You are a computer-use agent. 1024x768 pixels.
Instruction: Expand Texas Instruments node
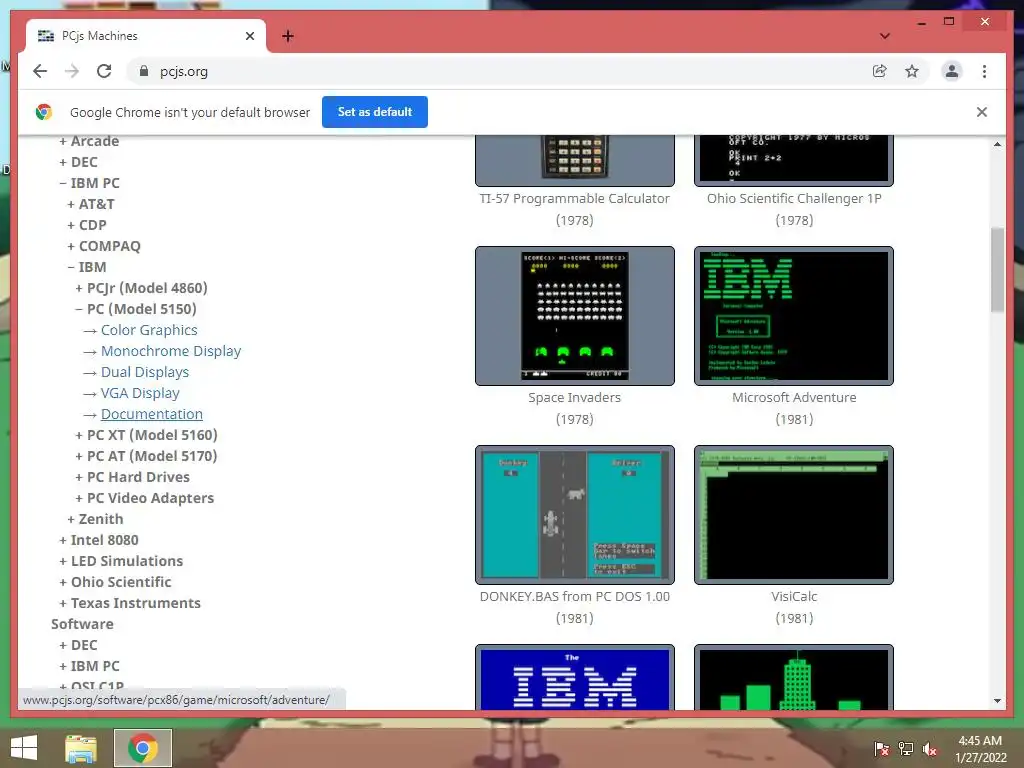tap(129, 603)
